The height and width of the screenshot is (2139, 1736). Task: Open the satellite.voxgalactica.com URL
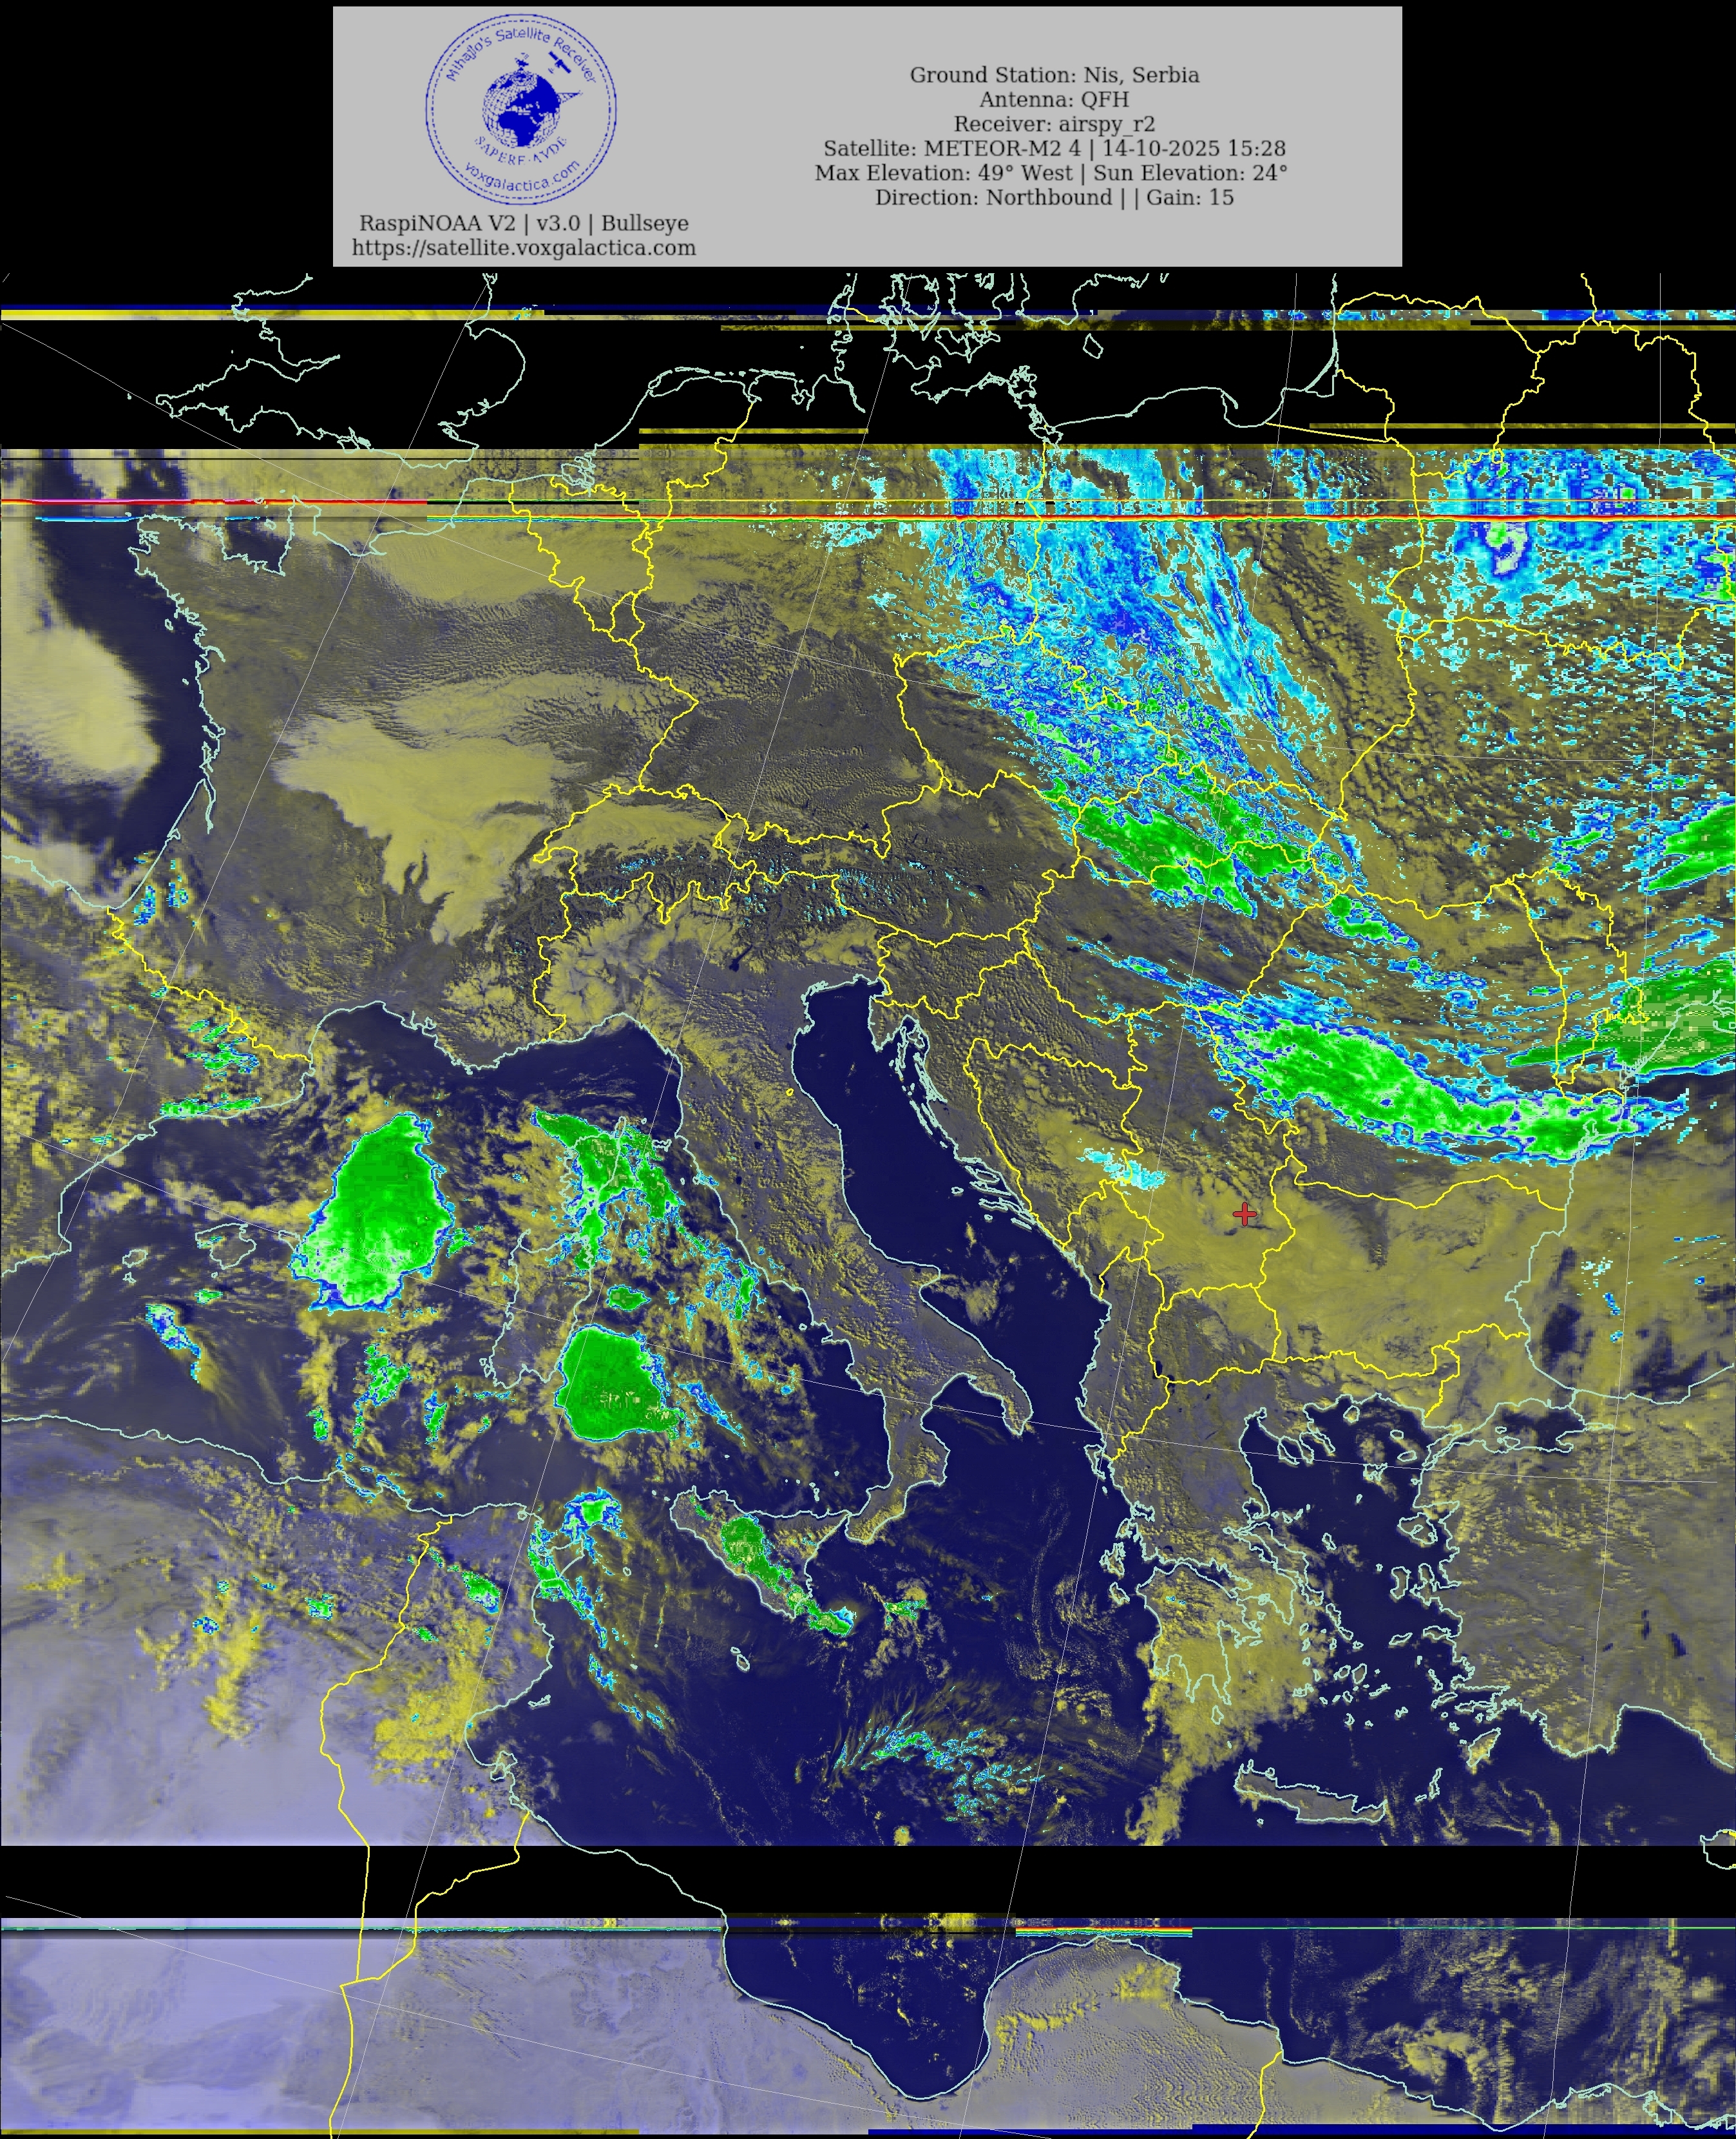click(523, 248)
